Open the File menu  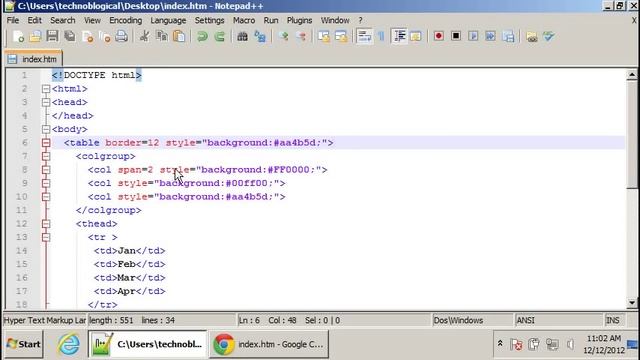[13, 20]
